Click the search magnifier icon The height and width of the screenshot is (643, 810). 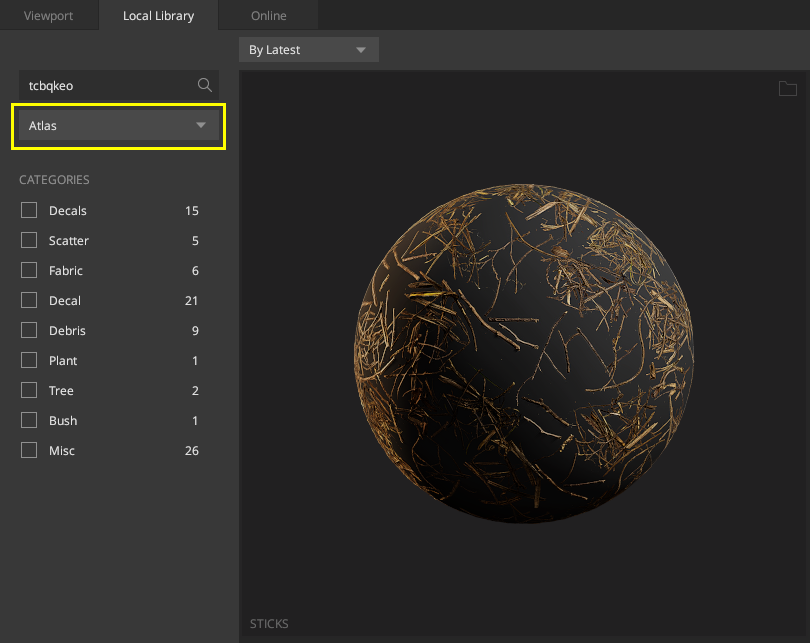click(x=205, y=85)
